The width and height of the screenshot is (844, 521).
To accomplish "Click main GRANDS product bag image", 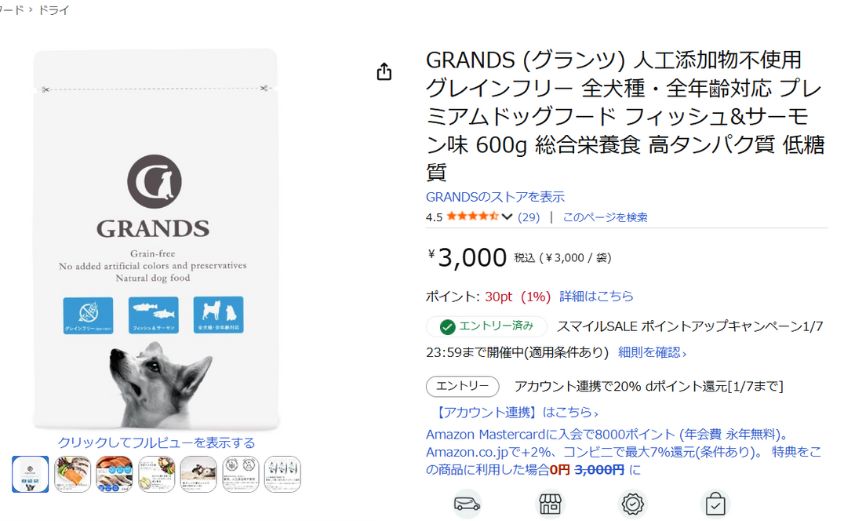I will [x=155, y=240].
